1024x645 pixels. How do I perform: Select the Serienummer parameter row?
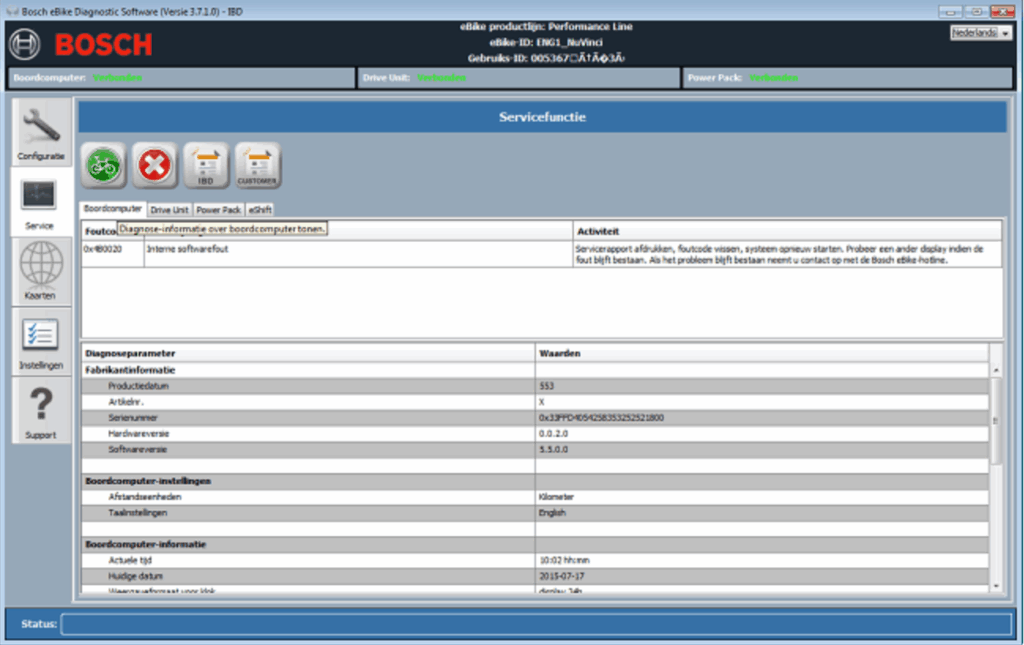[535, 418]
